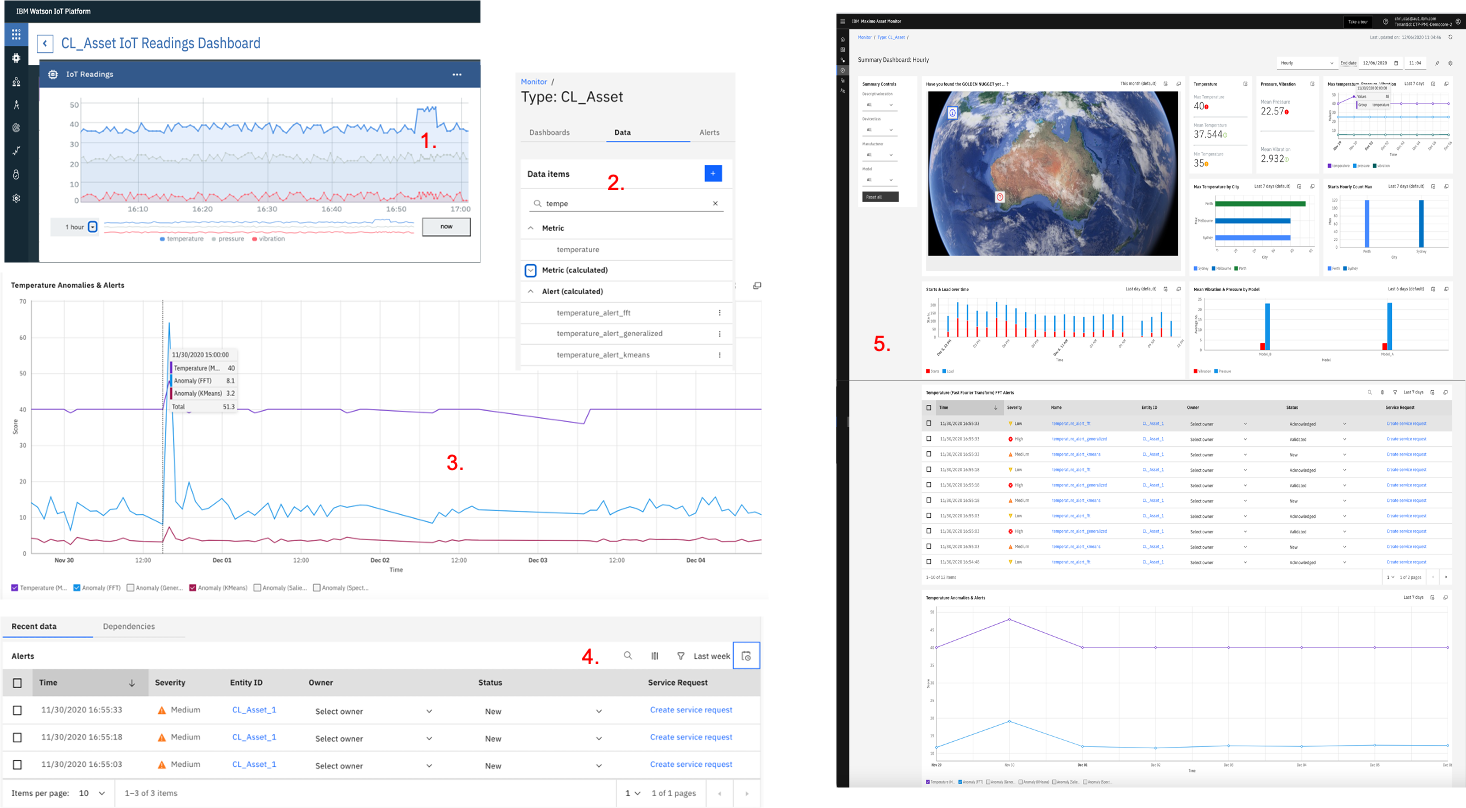The width and height of the screenshot is (1466, 808).
Task: Open options for temperature_alert_fft
Action: point(719,313)
